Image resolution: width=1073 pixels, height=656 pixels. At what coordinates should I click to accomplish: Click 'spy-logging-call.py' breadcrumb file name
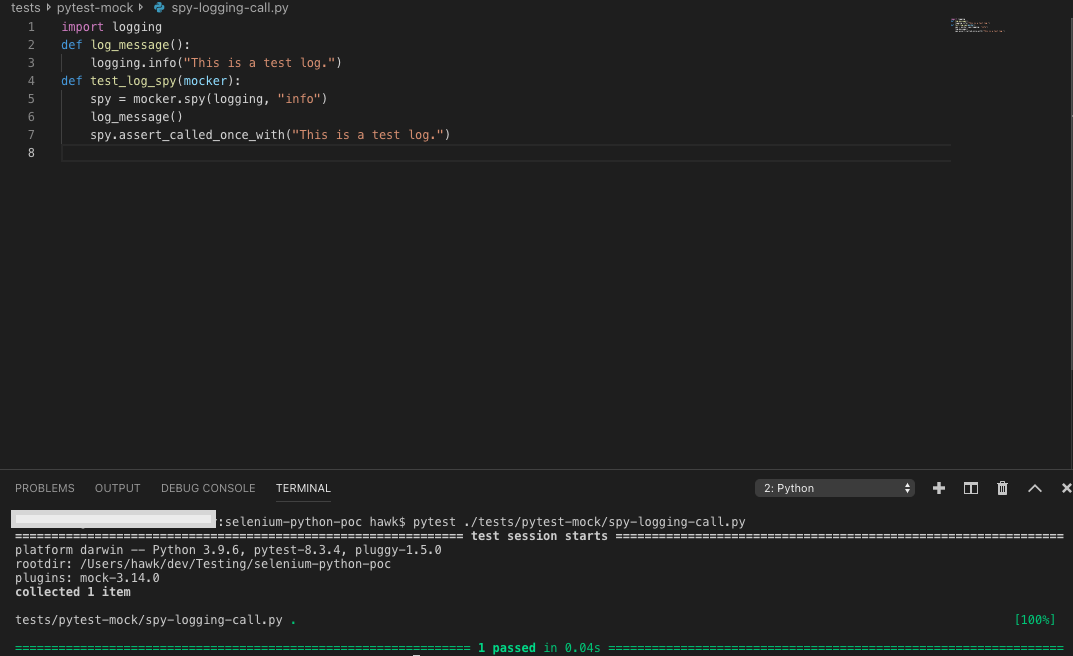230,8
